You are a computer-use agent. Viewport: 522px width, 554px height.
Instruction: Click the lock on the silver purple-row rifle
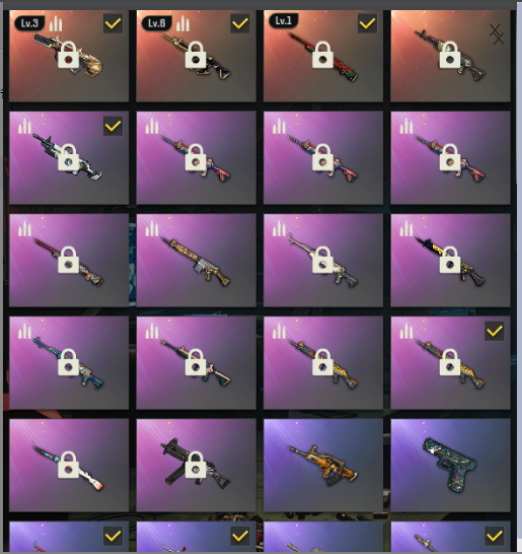(68, 157)
